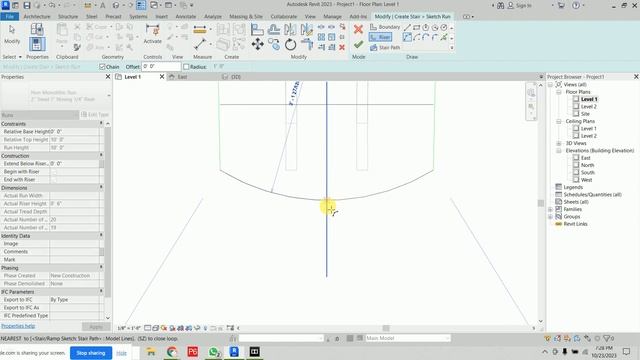Finish edit mode with green checkmark
Viewport: 640px width, 360px height.
[x=358, y=44]
